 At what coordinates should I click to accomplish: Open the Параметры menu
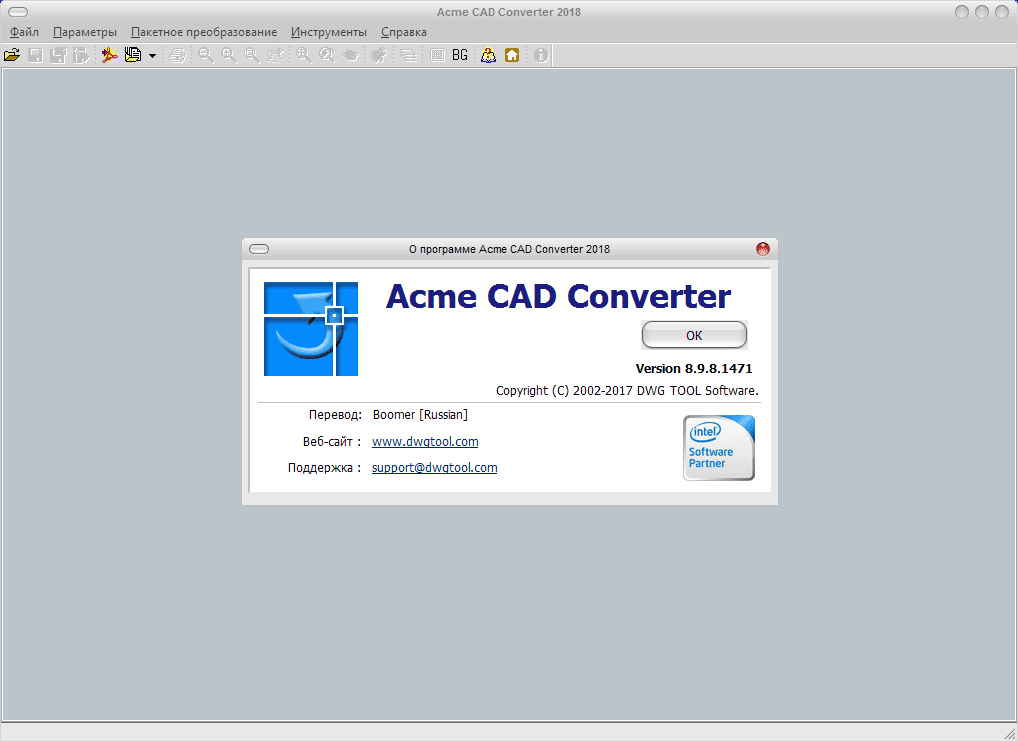[x=84, y=32]
